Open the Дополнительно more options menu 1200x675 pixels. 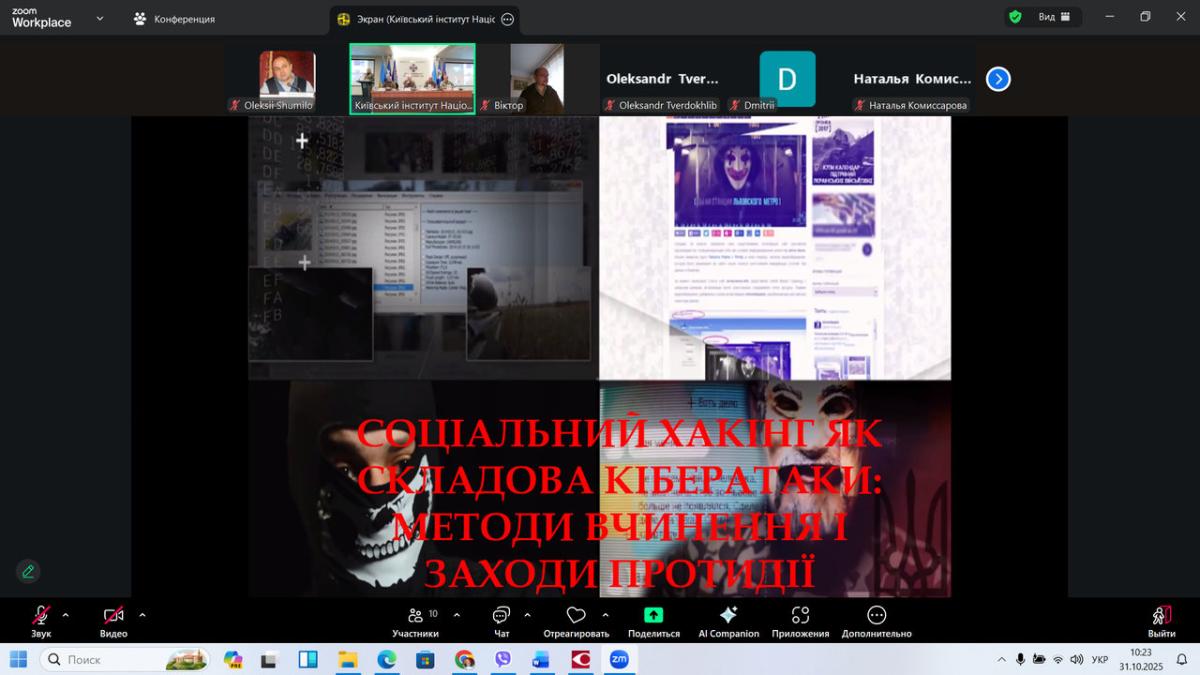point(876,621)
